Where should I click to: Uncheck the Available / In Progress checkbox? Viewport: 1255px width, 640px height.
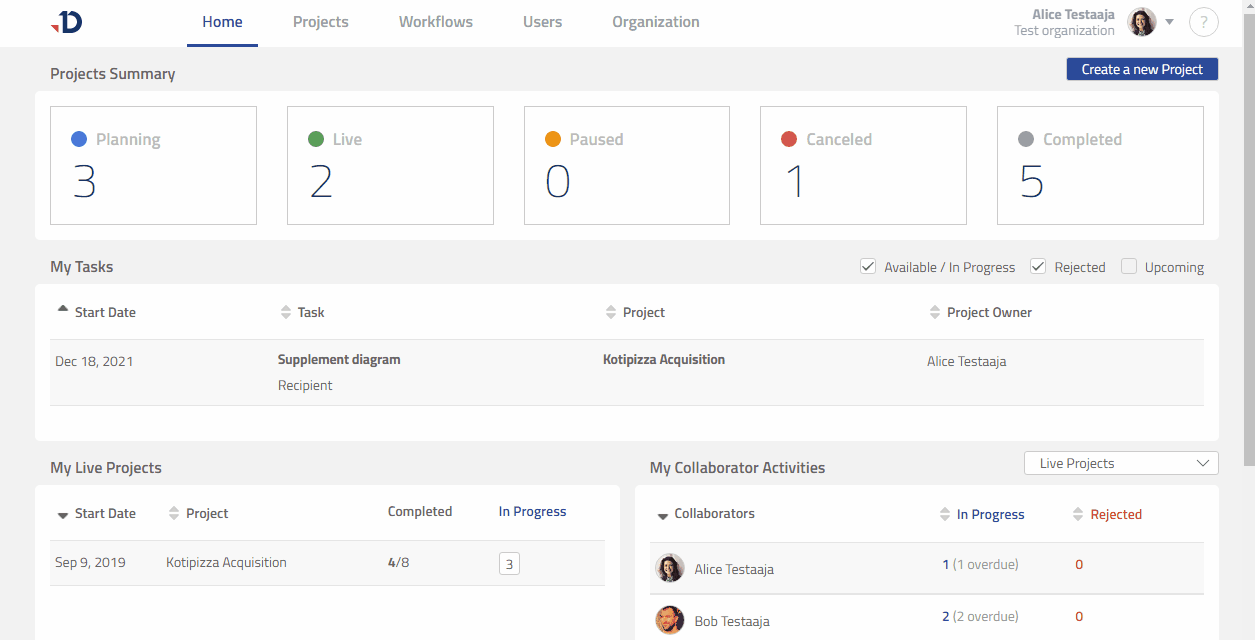click(x=868, y=267)
